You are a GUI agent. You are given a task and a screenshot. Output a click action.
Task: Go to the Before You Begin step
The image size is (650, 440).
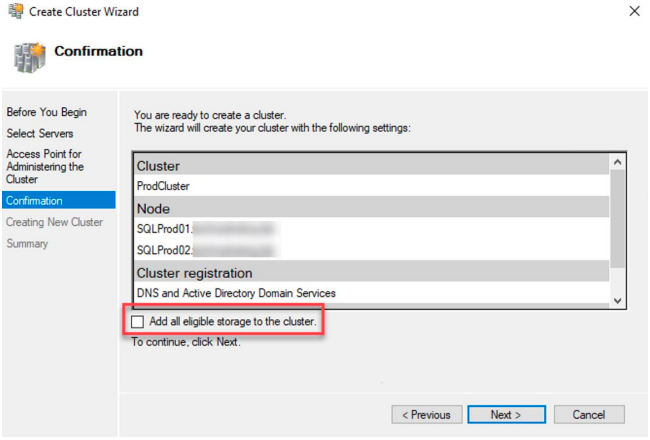tap(46, 112)
